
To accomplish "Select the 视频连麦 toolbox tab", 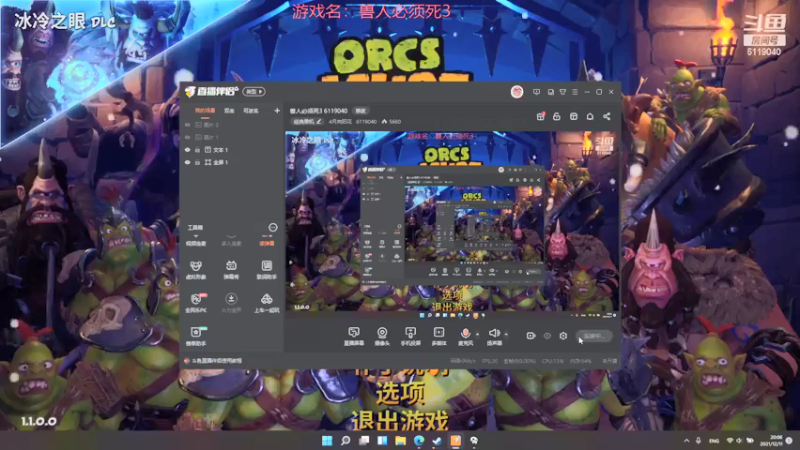I will [x=196, y=243].
